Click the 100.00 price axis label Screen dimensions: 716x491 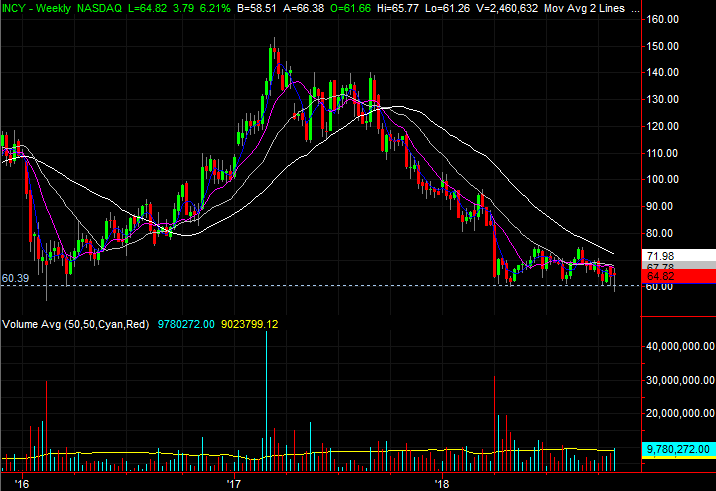pos(663,180)
